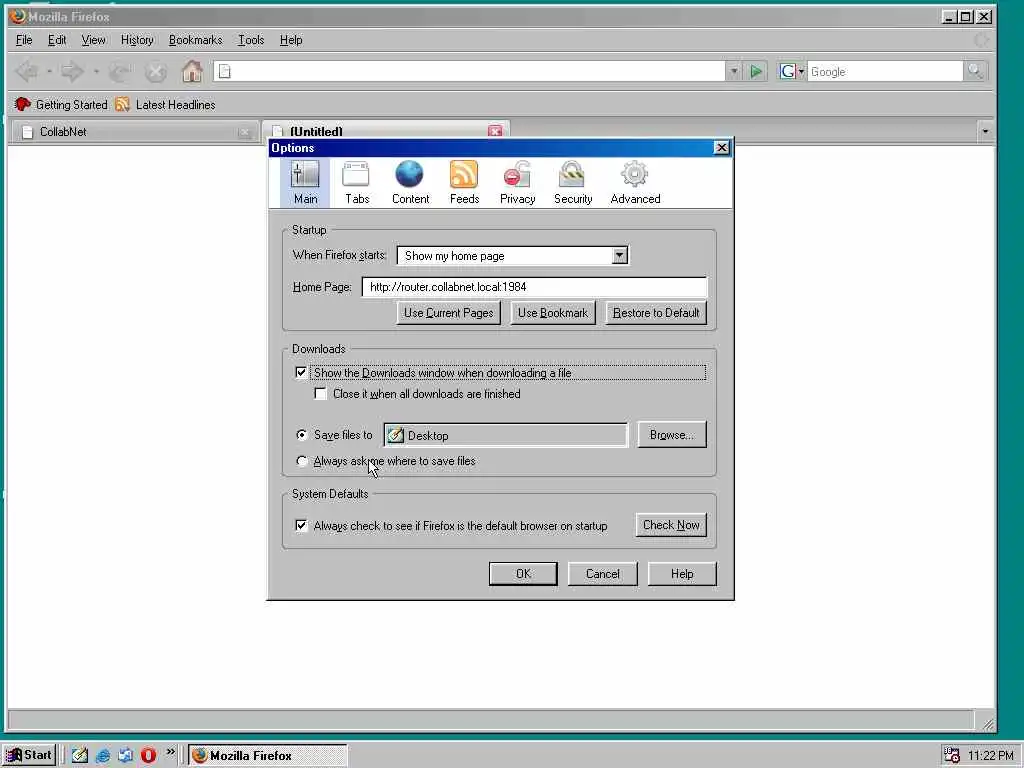
Task: Check Close it when all downloads finished
Action: (320, 394)
